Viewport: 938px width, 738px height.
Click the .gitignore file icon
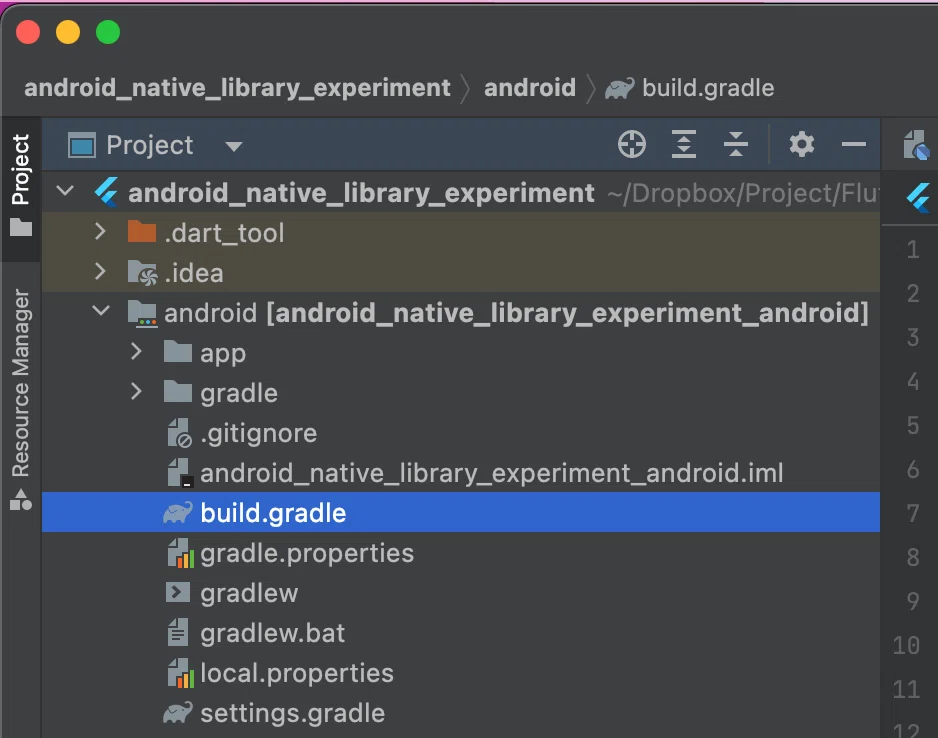179,433
